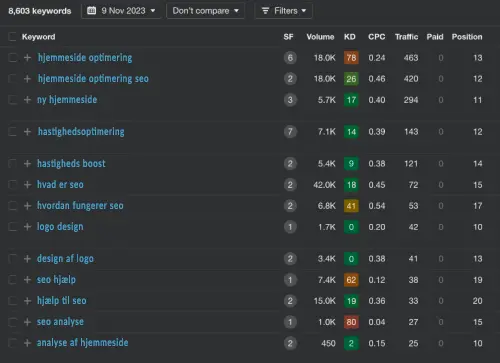The width and height of the screenshot is (500, 363).
Task: Open SF badge 3 for ny hjemmeside
Action: pos(290,100)
